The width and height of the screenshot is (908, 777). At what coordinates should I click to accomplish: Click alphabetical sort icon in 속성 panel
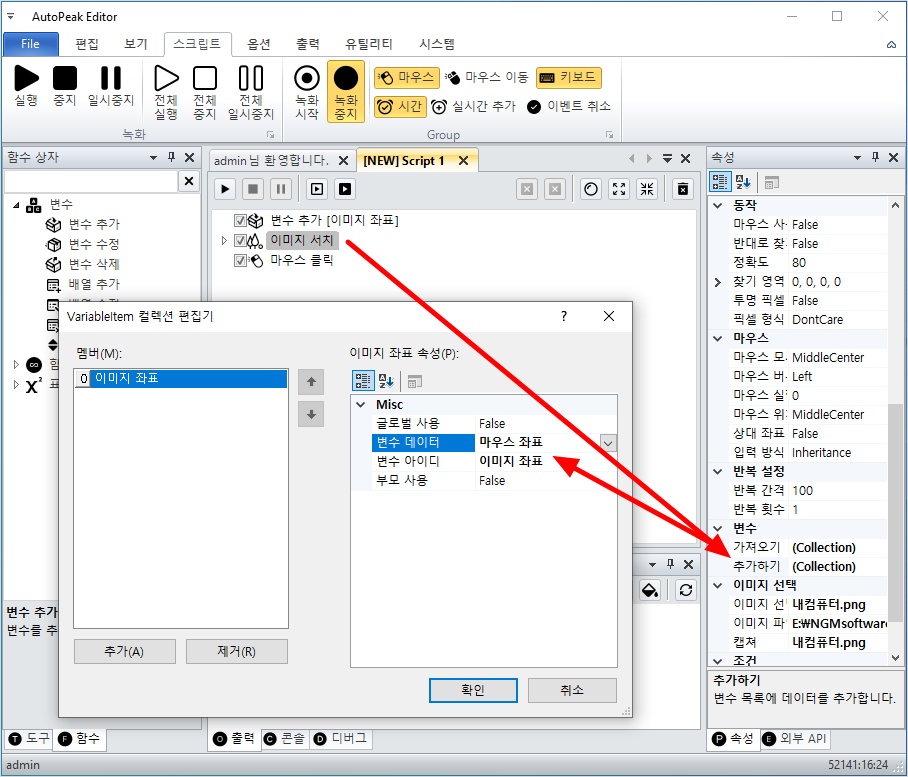(743, 182)
